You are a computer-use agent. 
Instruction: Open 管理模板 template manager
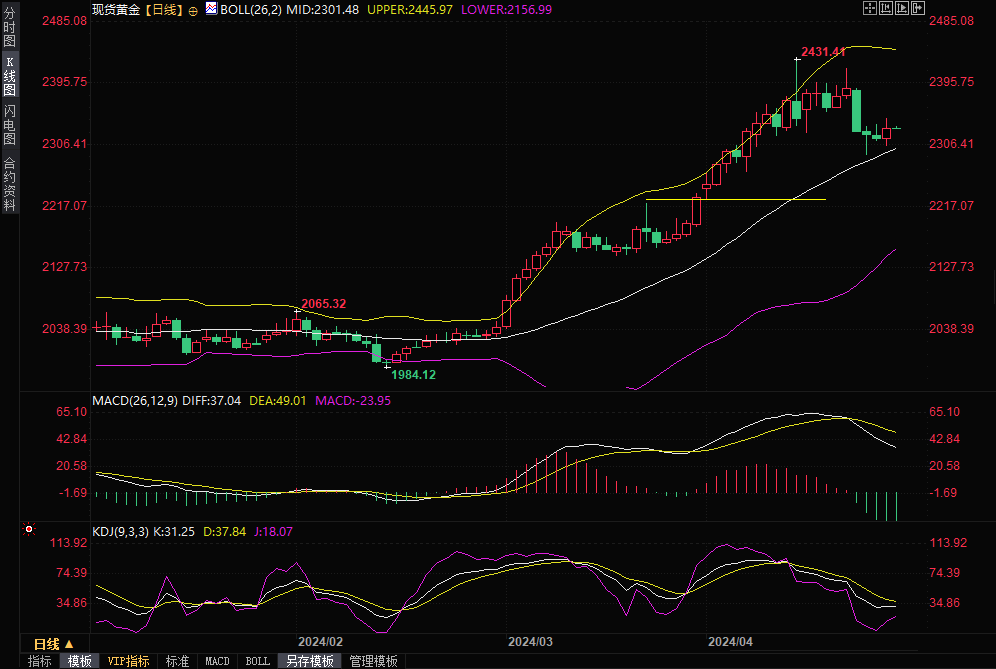373,661
